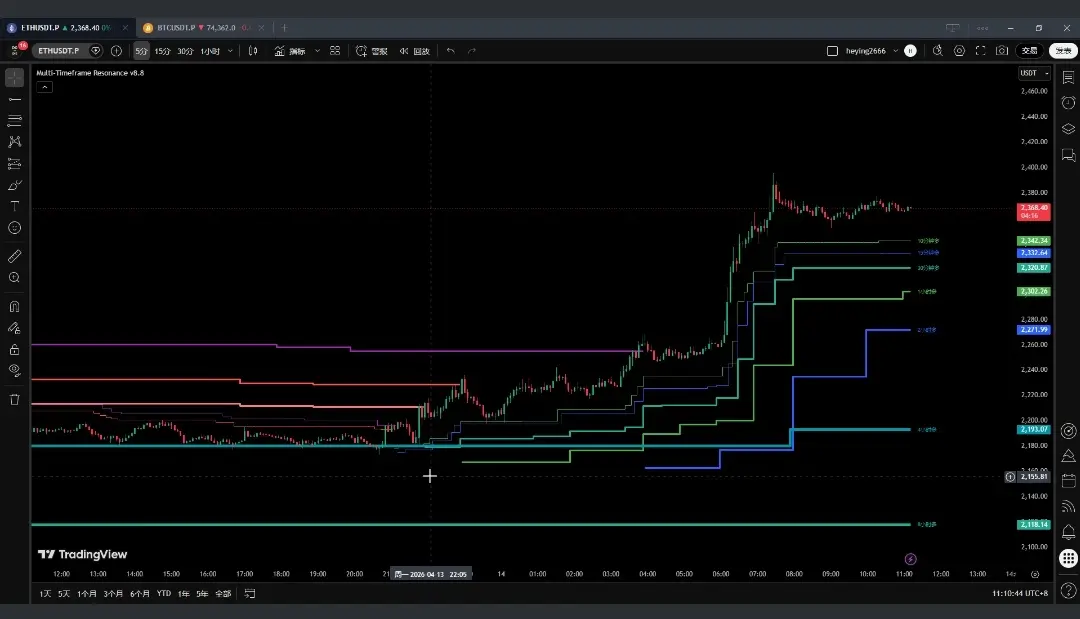Select the ruler measure tool
Screen dimensions: 1080x619
tap(14, 256)
